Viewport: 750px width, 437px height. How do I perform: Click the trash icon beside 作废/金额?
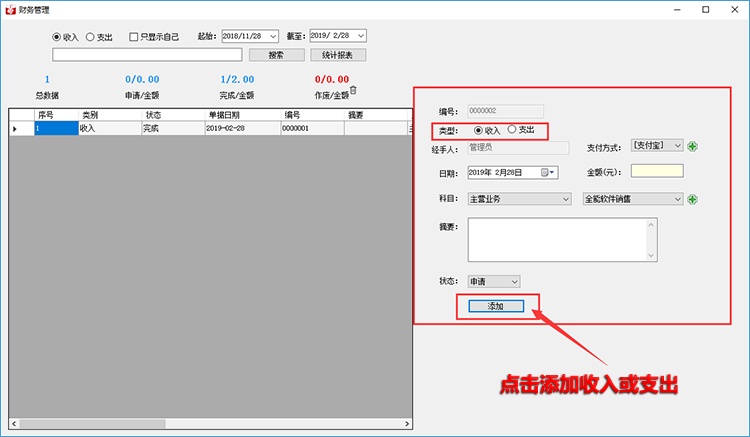coord(353,90)
